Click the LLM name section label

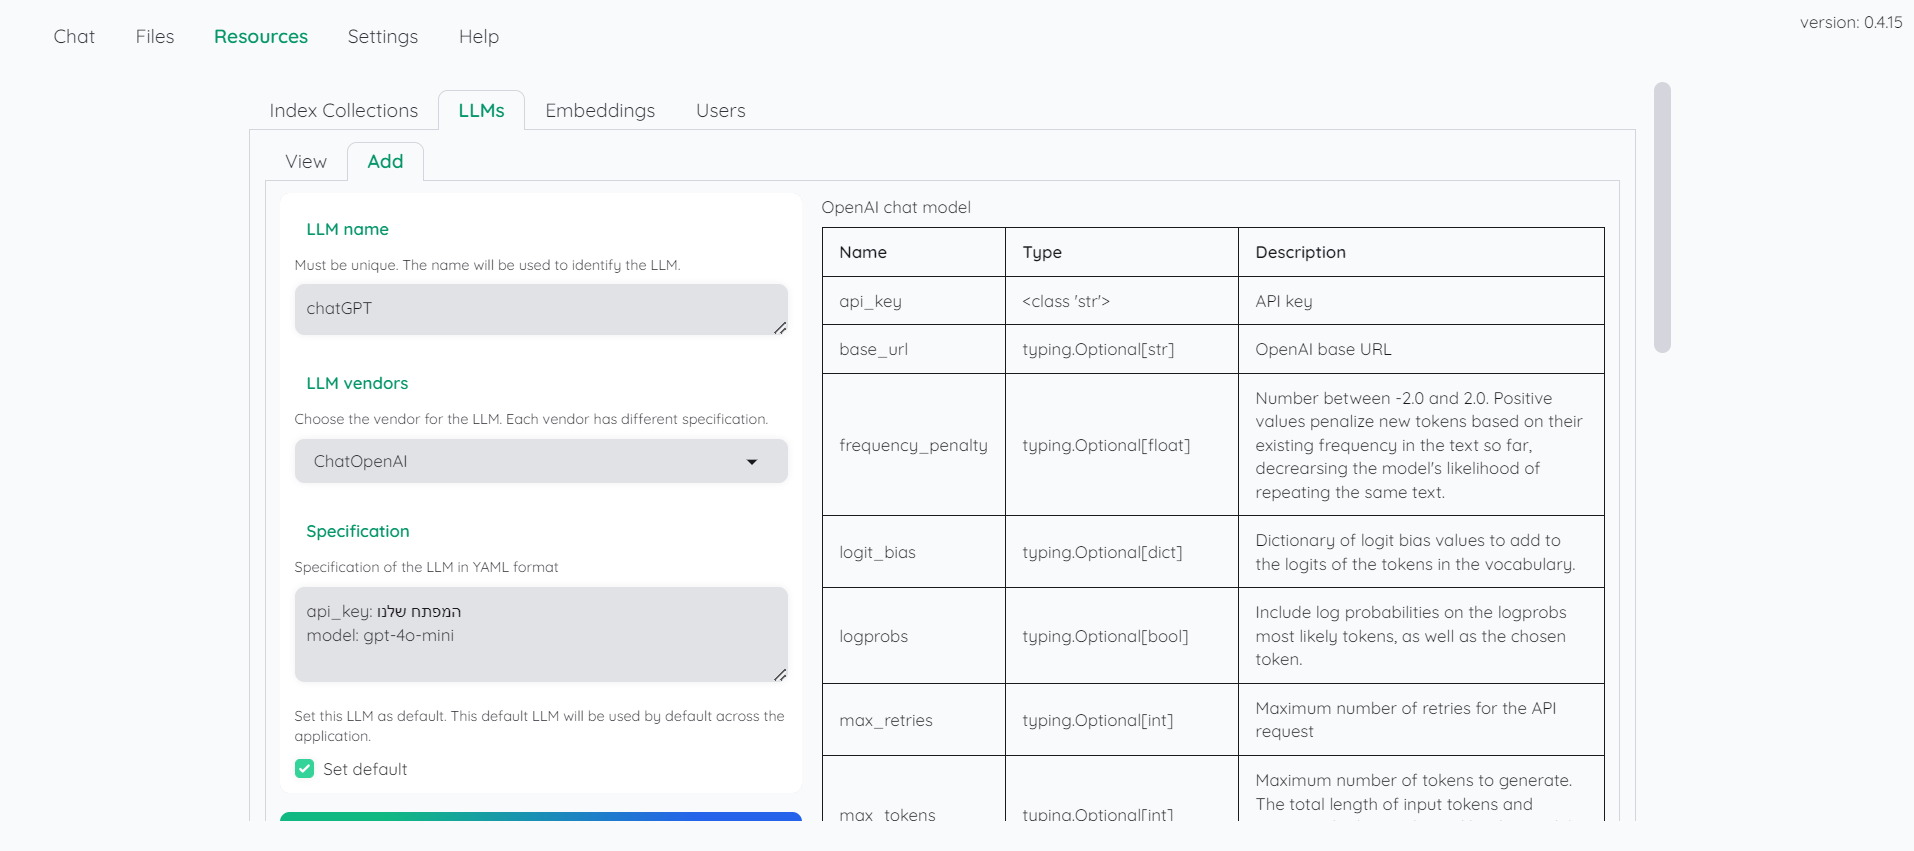coord(347,229)
